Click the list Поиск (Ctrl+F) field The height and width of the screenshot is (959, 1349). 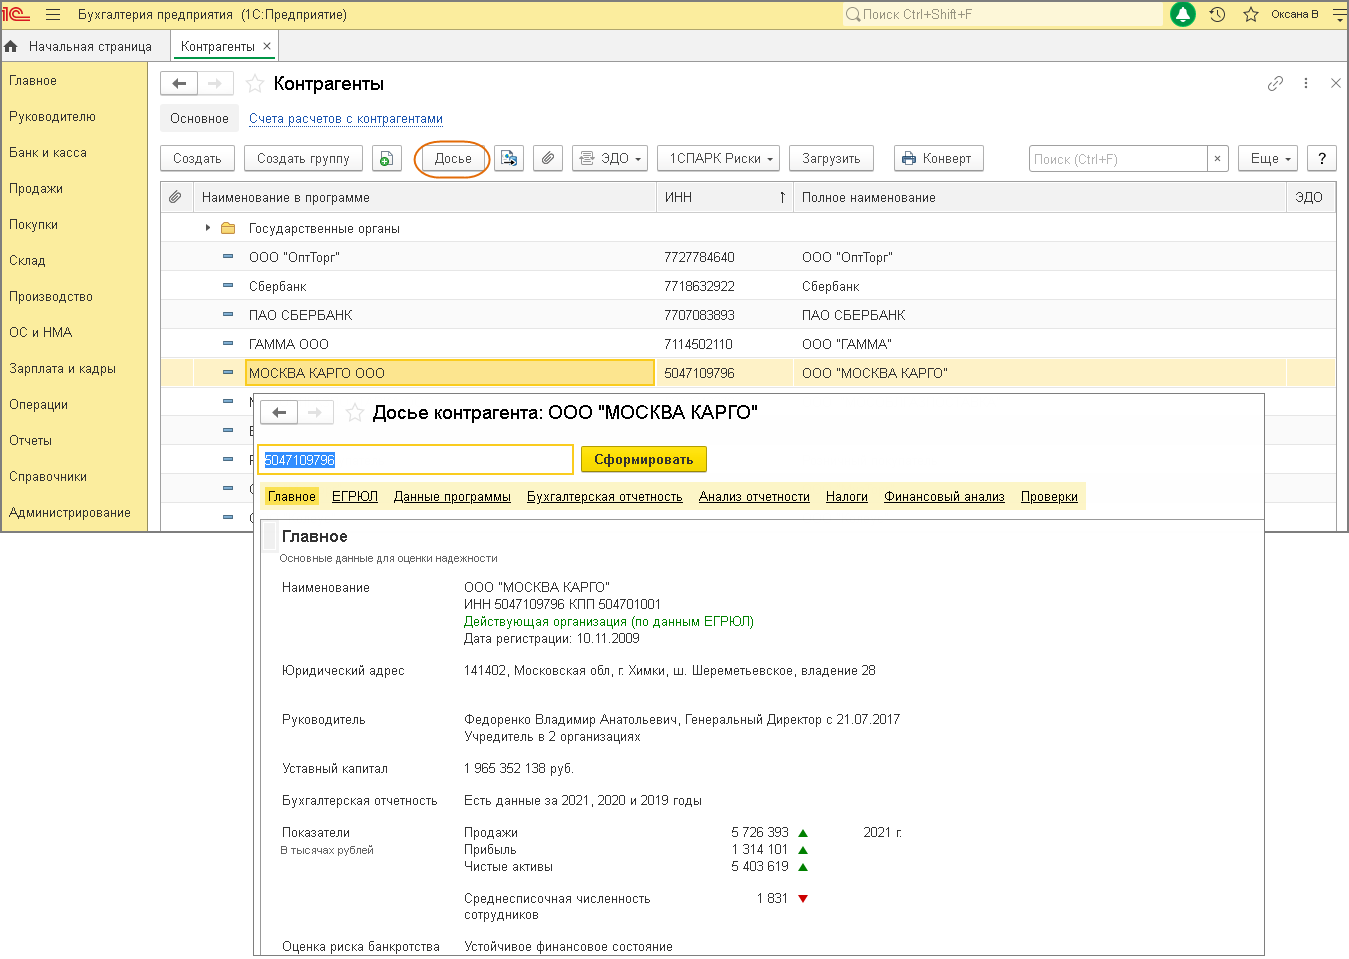pyautogui.click(x=1118, y=158)
